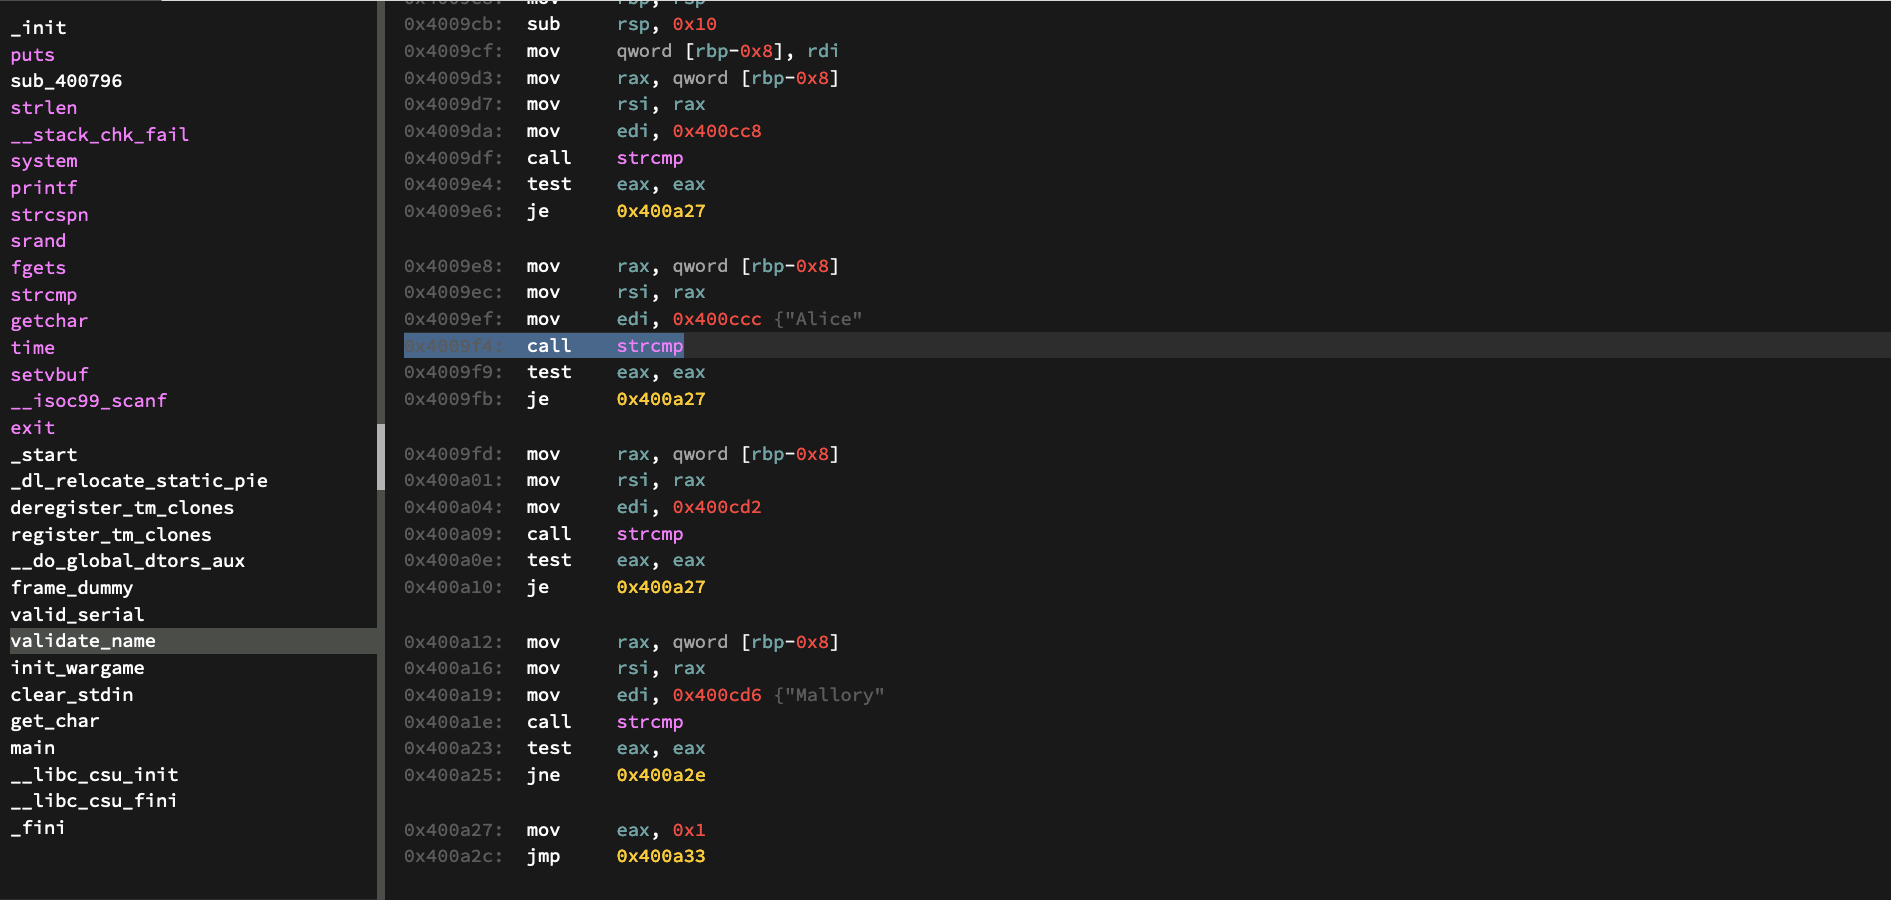The width and height of the screenshot is (1891, 900).
Task: Open frame_dummy in the function list
Action: [x=72, y=588]
